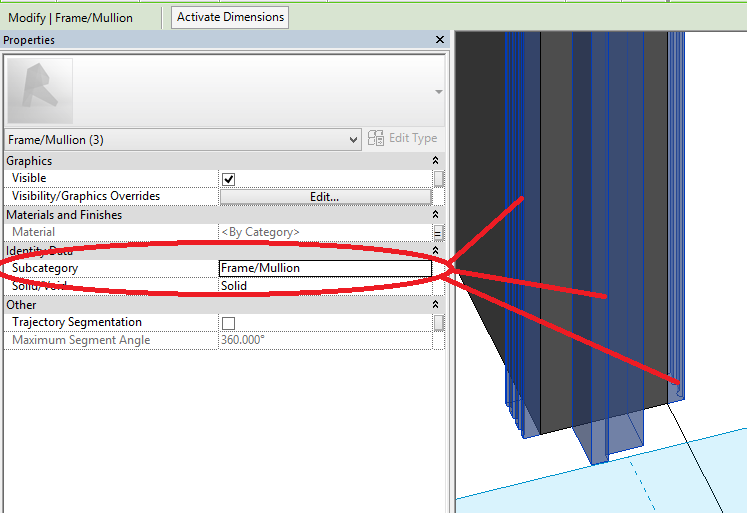Open the type selector preview dropdown arrow
747x513 pixels.
439,91
